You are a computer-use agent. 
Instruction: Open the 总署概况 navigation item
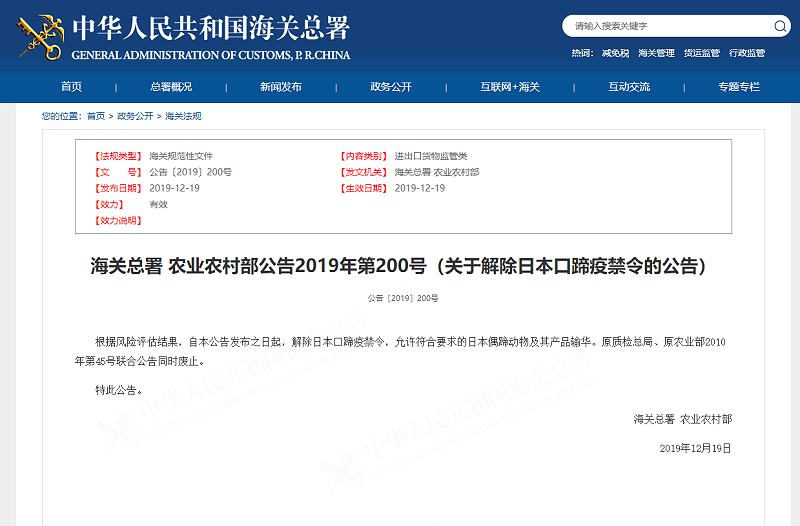pyautogui.click(x=171, y=87)
